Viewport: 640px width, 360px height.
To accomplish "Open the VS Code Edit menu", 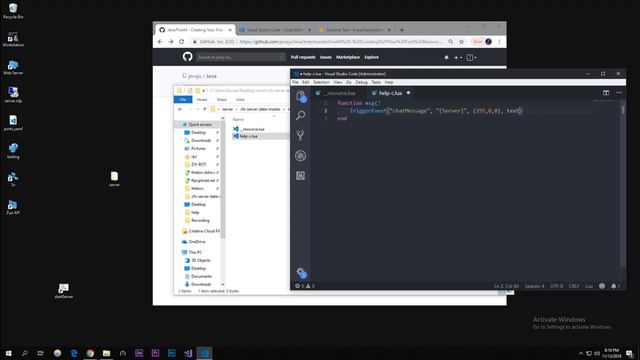I will [x=306, y=82].
